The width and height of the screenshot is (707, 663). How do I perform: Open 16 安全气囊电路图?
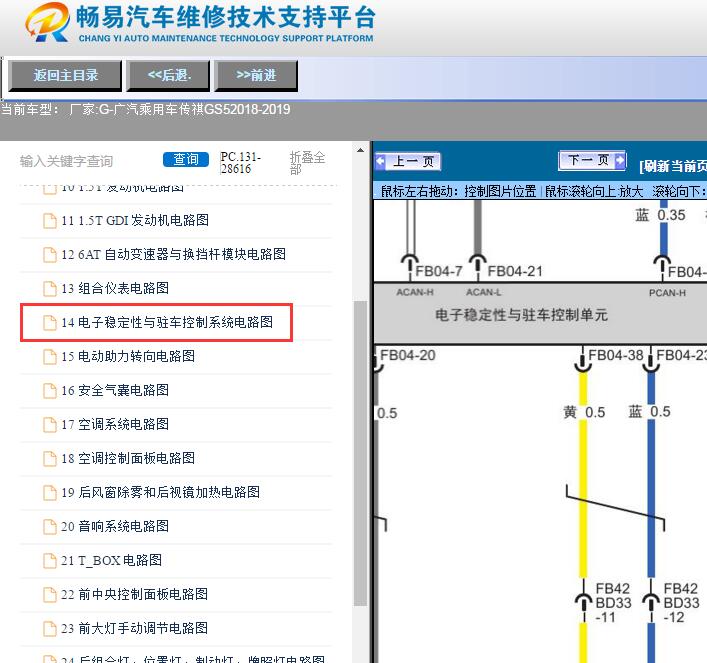pyautogui.click(x=115, y=390)
